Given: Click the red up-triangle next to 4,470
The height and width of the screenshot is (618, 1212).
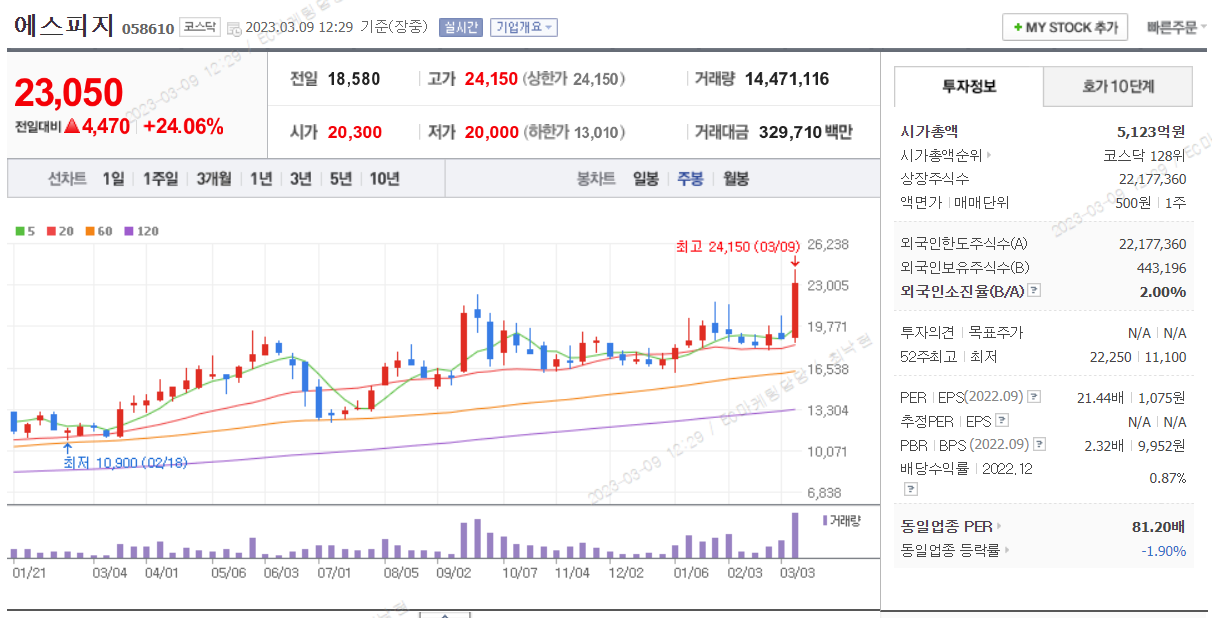Looking at the screenshot, I should pyautogui.click(x=72, y=127).
